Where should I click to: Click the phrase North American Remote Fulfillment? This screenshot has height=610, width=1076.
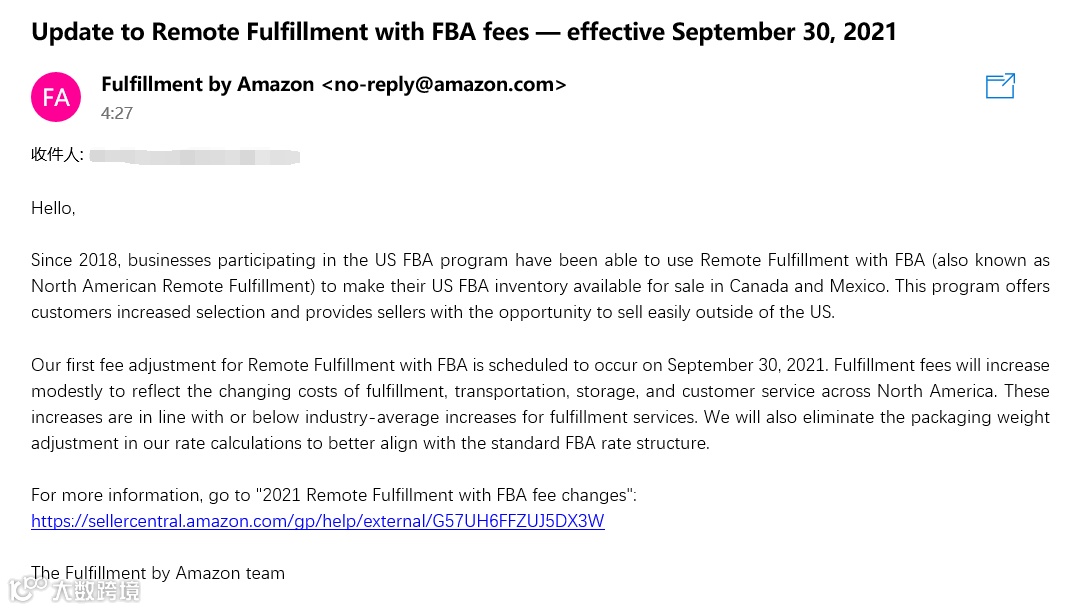pos(172,286)
